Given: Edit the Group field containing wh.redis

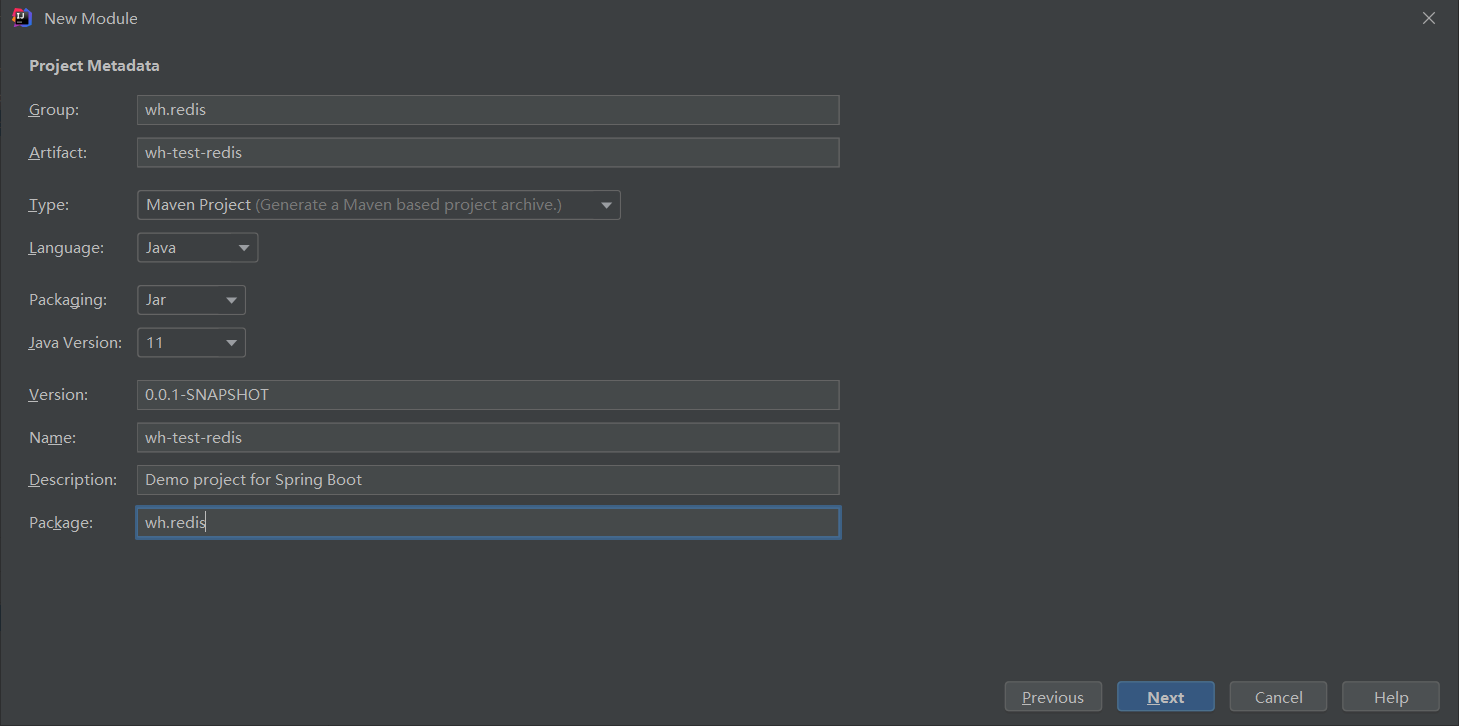Looking at the screenshot, I should [x=488, y=110].
